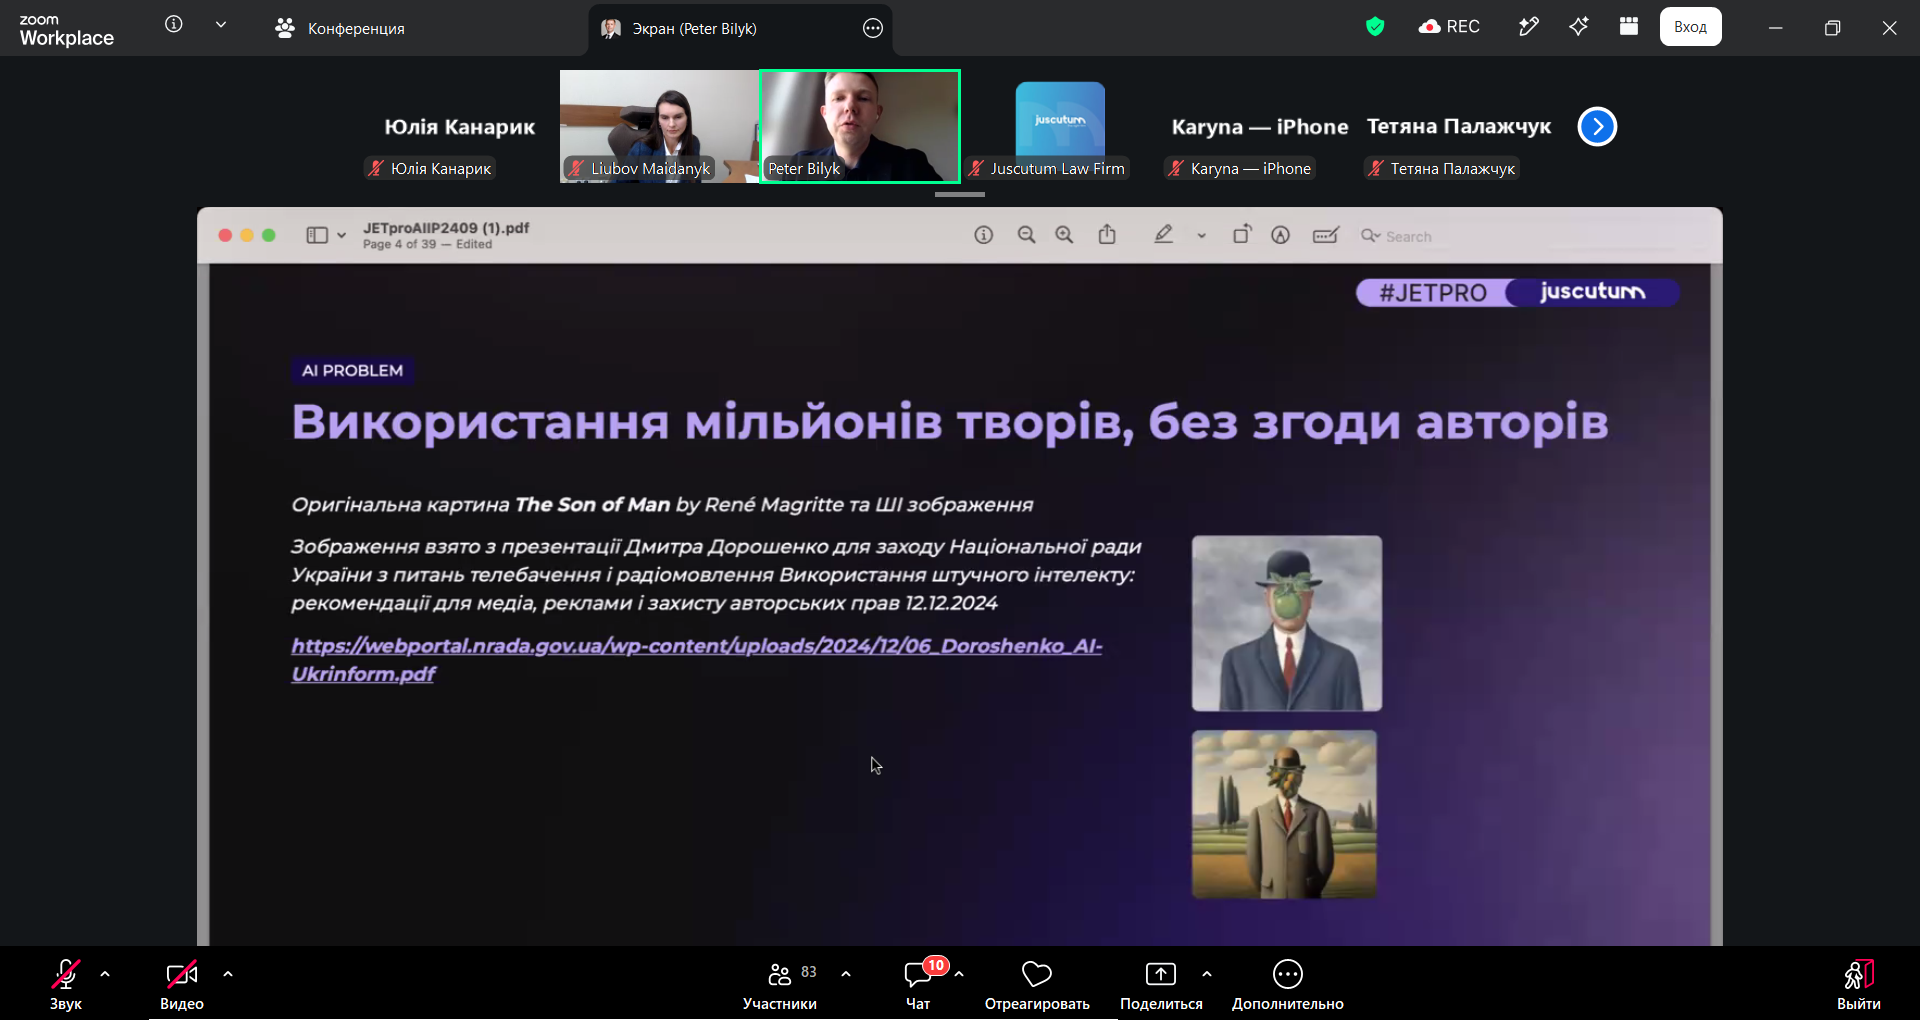Open the Чат panel
Image resolution: width=1920 pixels, height=1020 pixels.
coord(918,985)
